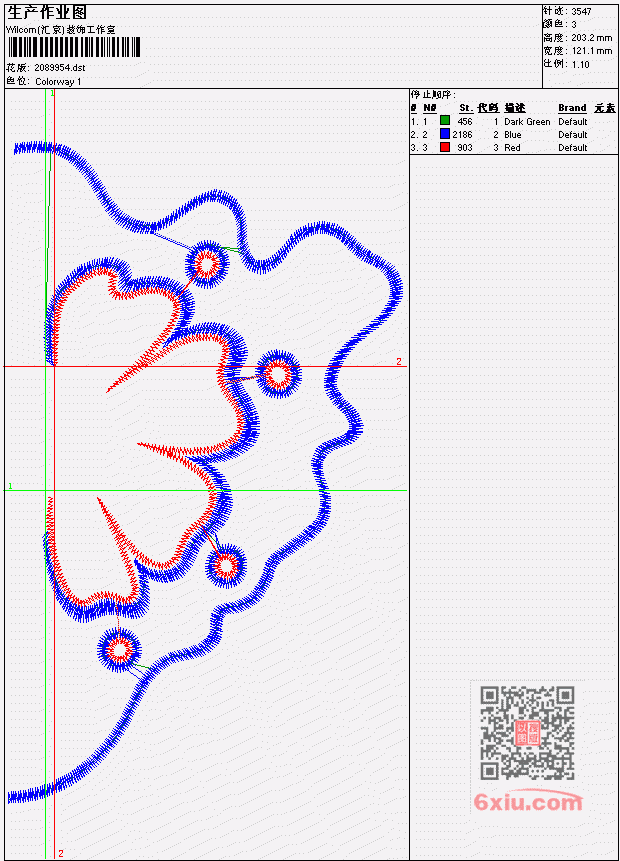Click the title 生产作业图

tap(47, 13)
